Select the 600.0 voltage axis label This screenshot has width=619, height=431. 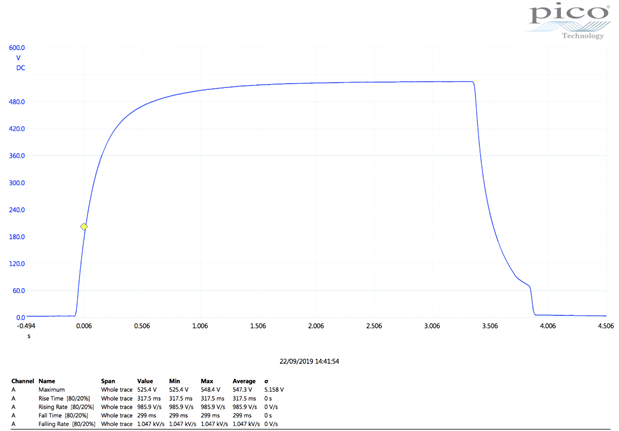tap(17, 48)
